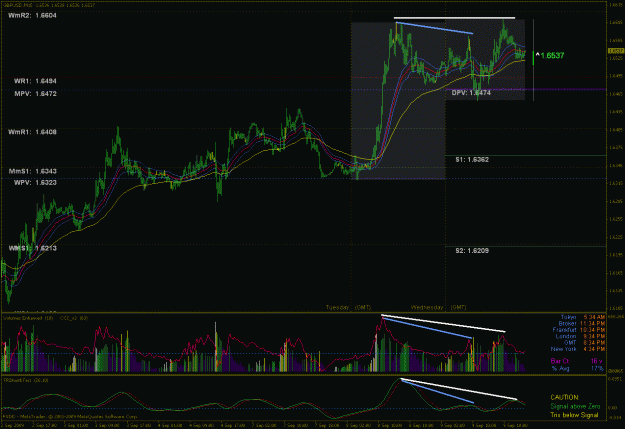Screen dimensions: 625x429
Task: Select the blue descending trendline in volume pane
Action: 427,328
